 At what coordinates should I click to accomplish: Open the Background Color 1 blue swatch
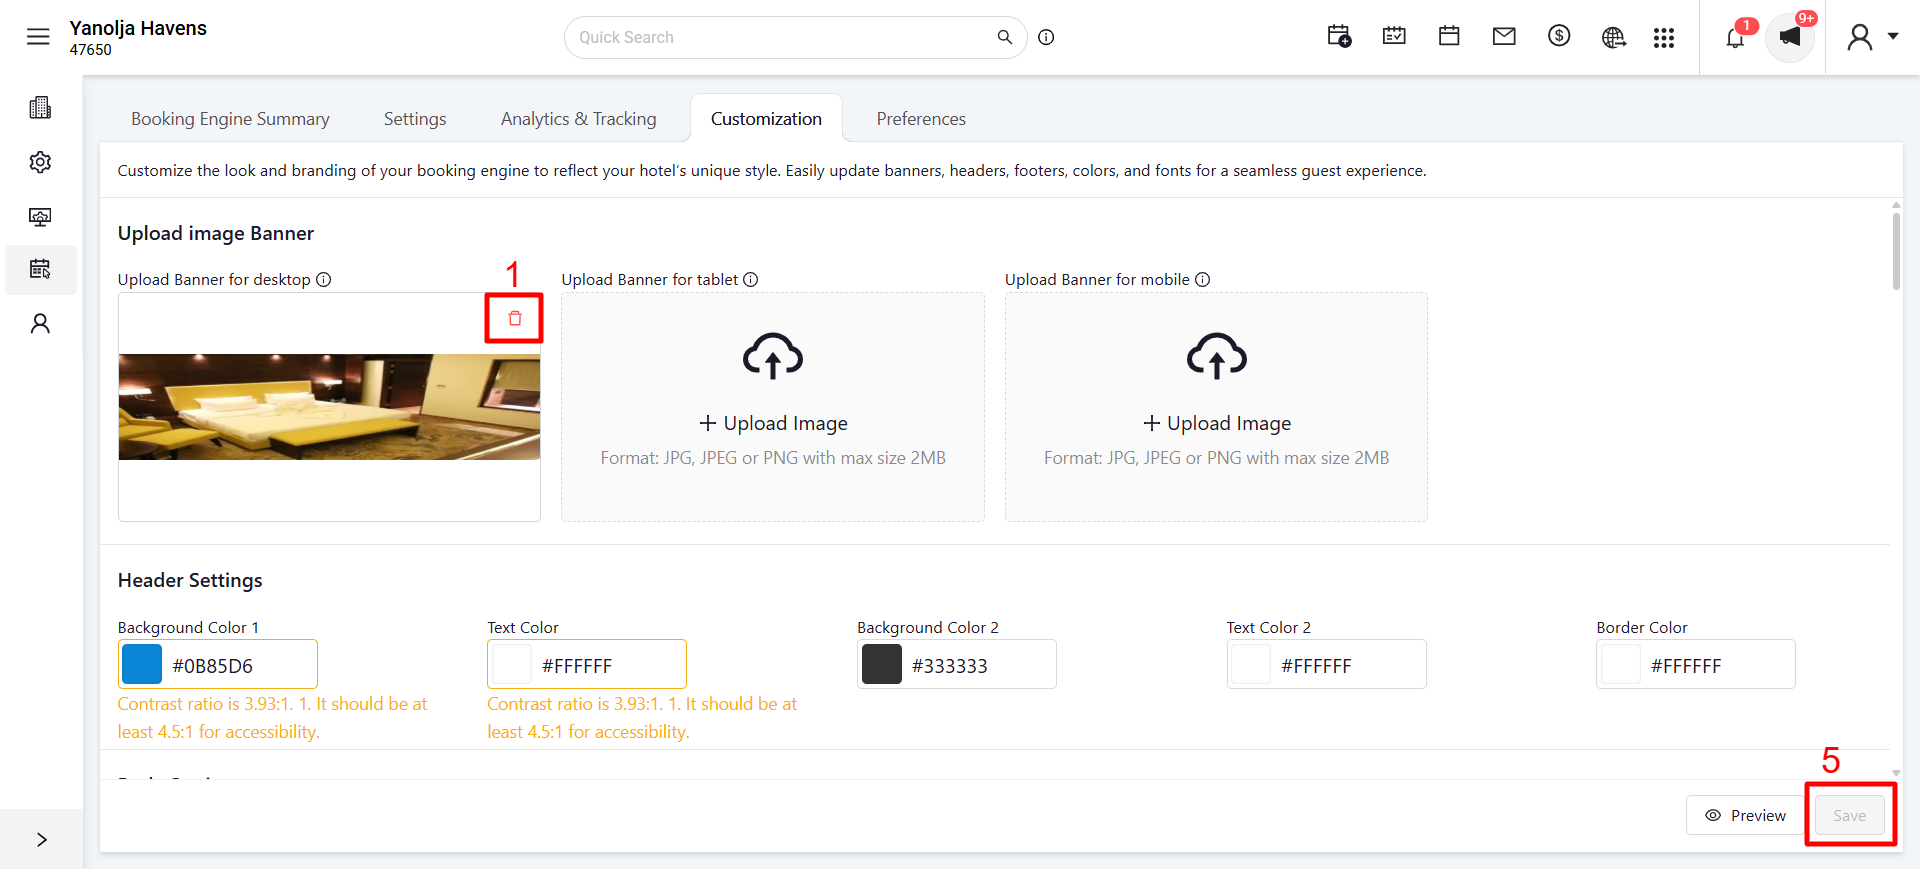point(142,664)
